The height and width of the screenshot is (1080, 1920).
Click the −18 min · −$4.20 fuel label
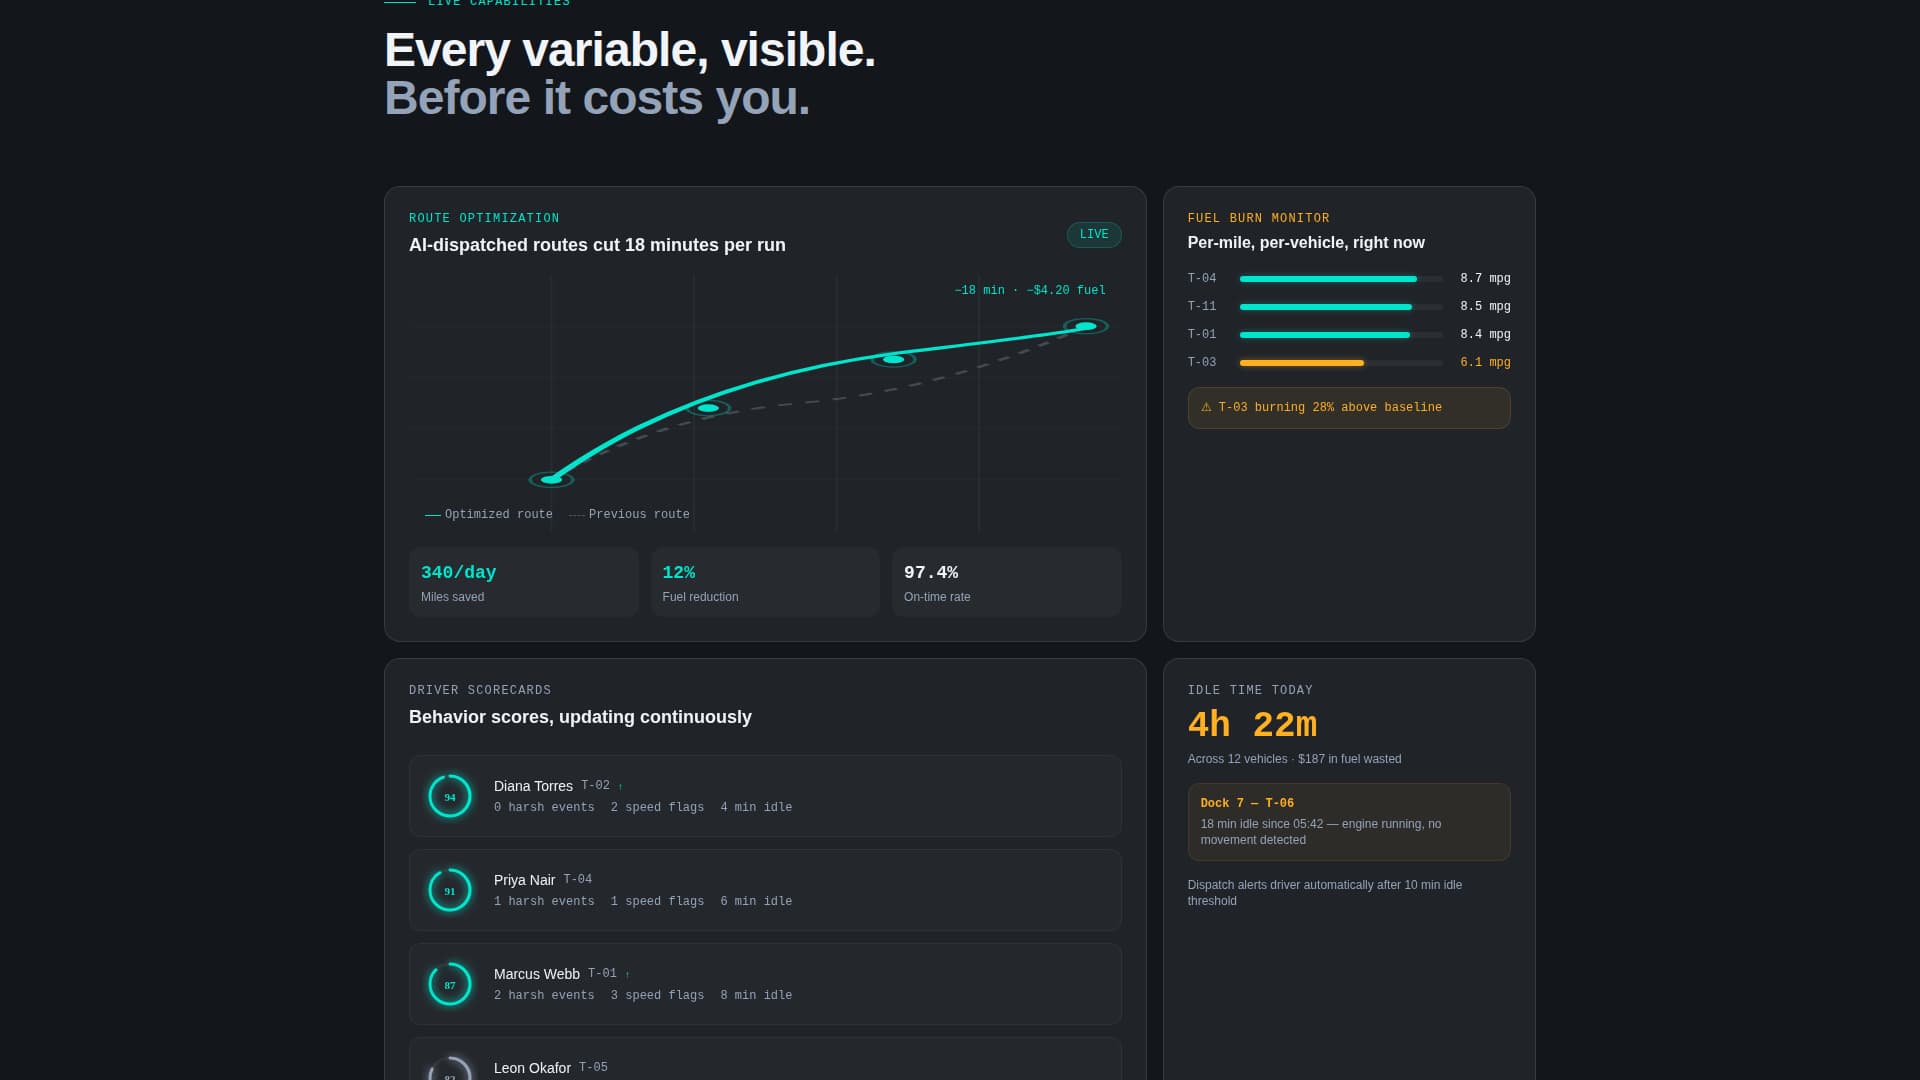point(1030,291)
